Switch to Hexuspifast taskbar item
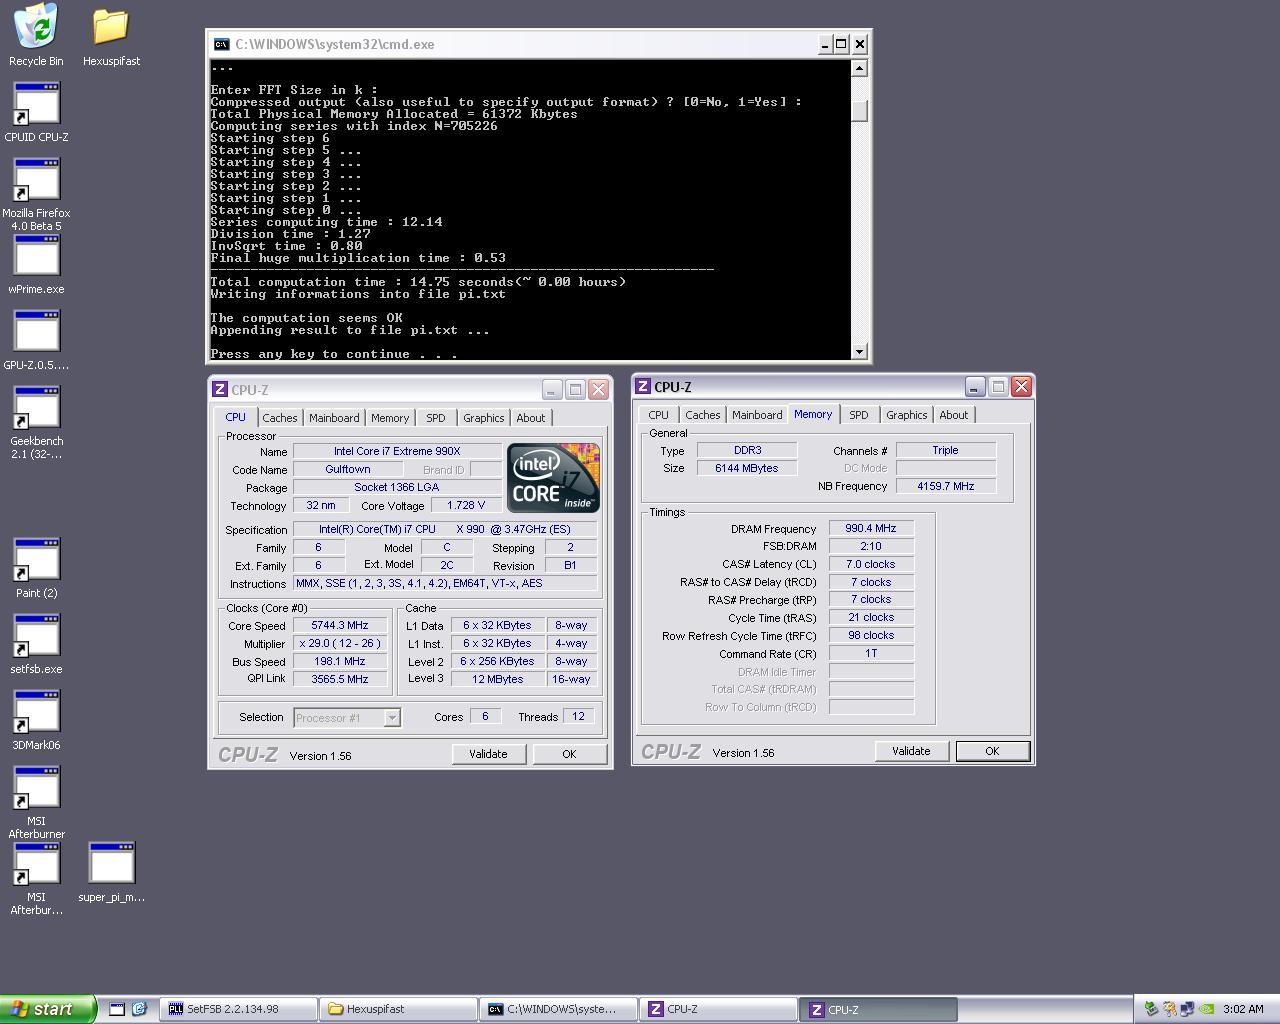The height and width of the screenshot is (1024, 1280). tap(398, 1009)
